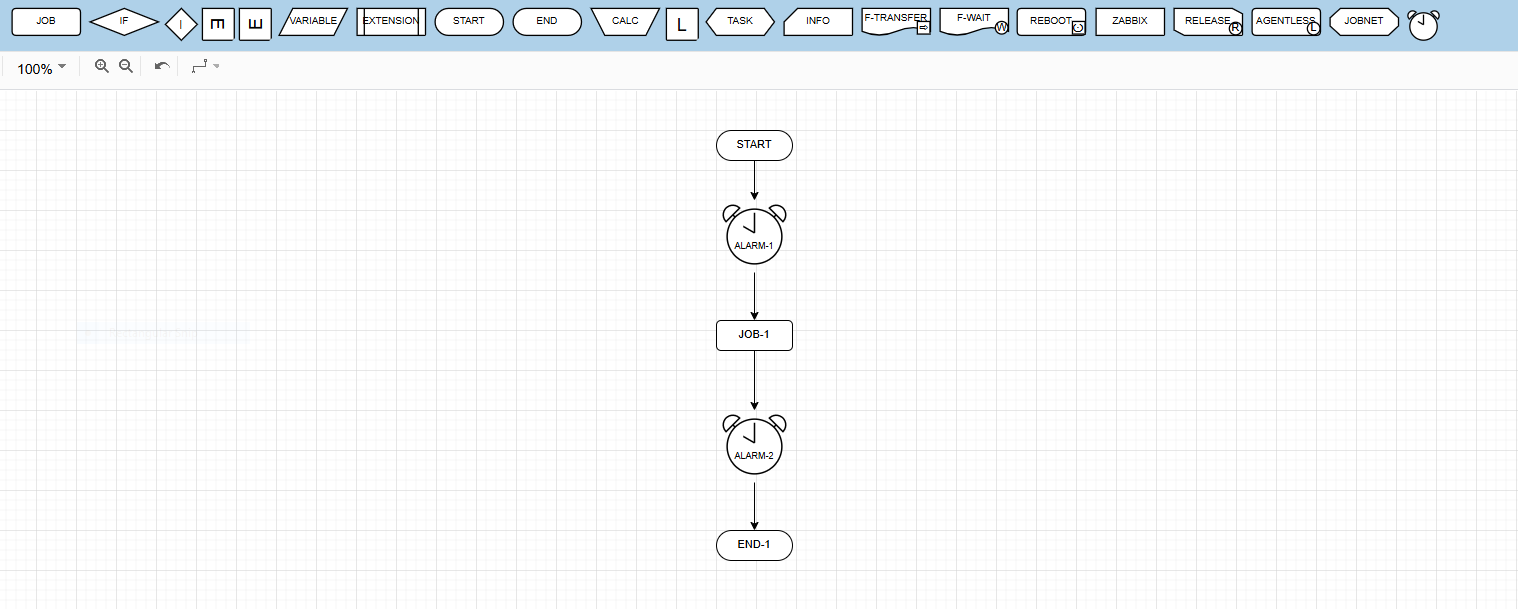Choose the JOBNET hexagon shape
The image size is (1518, 609).
tap(1364, 21)
